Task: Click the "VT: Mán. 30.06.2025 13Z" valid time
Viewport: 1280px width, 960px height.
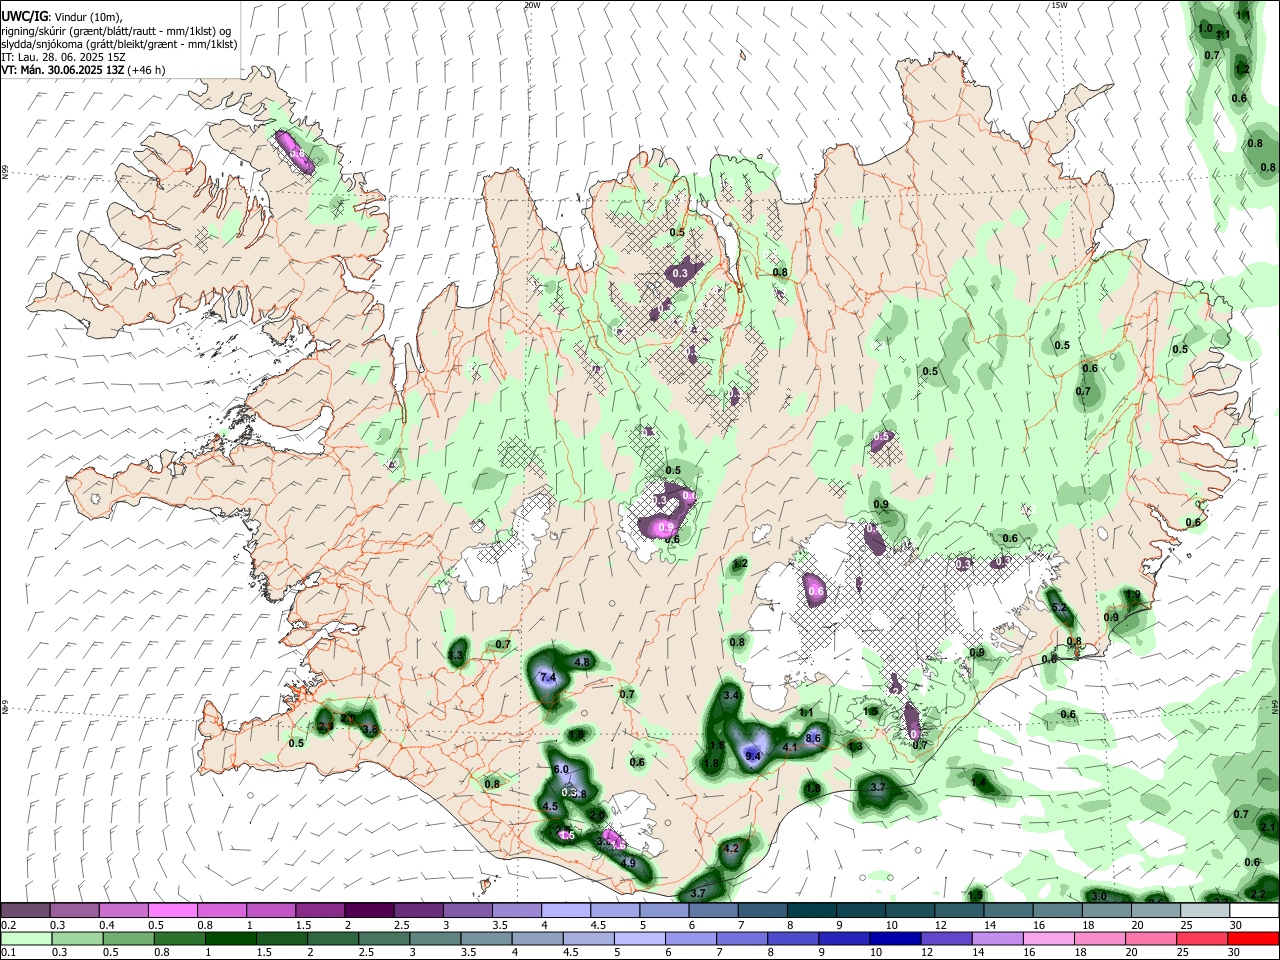Action: [x=62, y=70]
